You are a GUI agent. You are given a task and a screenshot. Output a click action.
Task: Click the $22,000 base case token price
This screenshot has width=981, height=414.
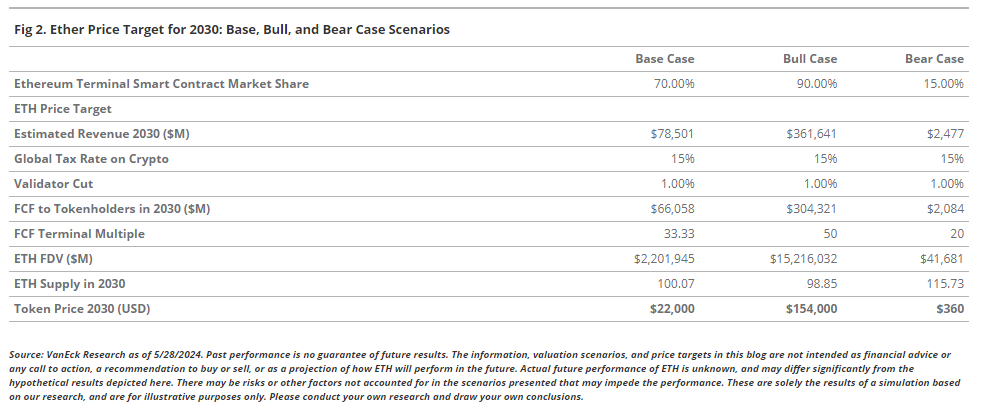coord(668,309)
